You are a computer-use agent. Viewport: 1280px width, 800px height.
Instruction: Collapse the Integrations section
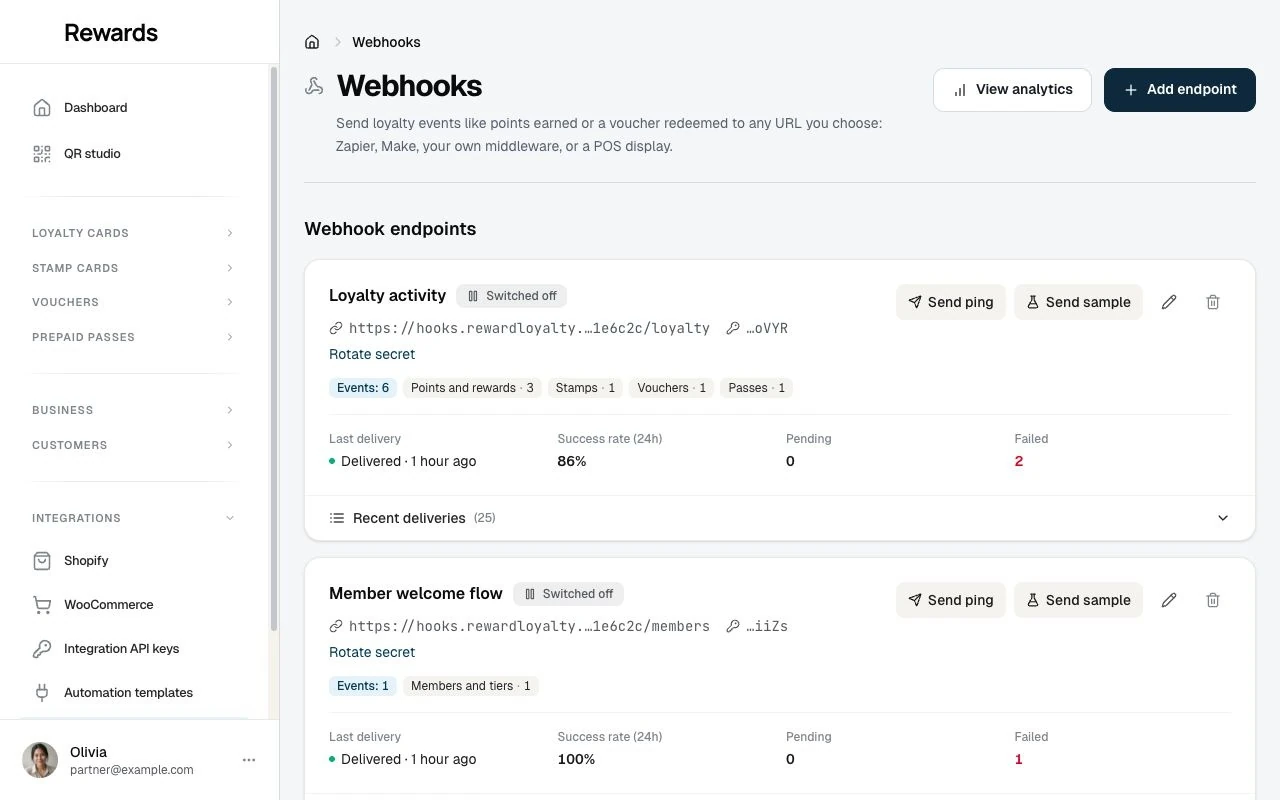point(135,518)
